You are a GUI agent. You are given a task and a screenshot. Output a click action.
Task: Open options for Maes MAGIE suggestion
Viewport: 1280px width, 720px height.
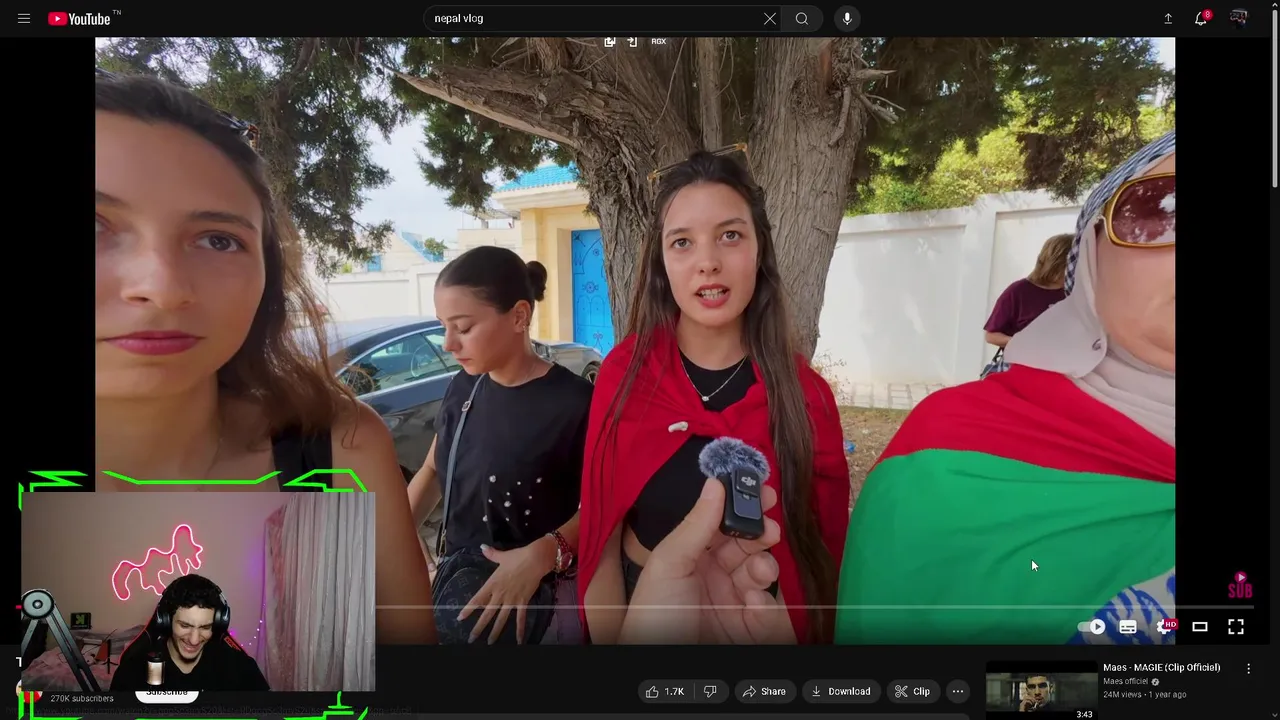1248,668
